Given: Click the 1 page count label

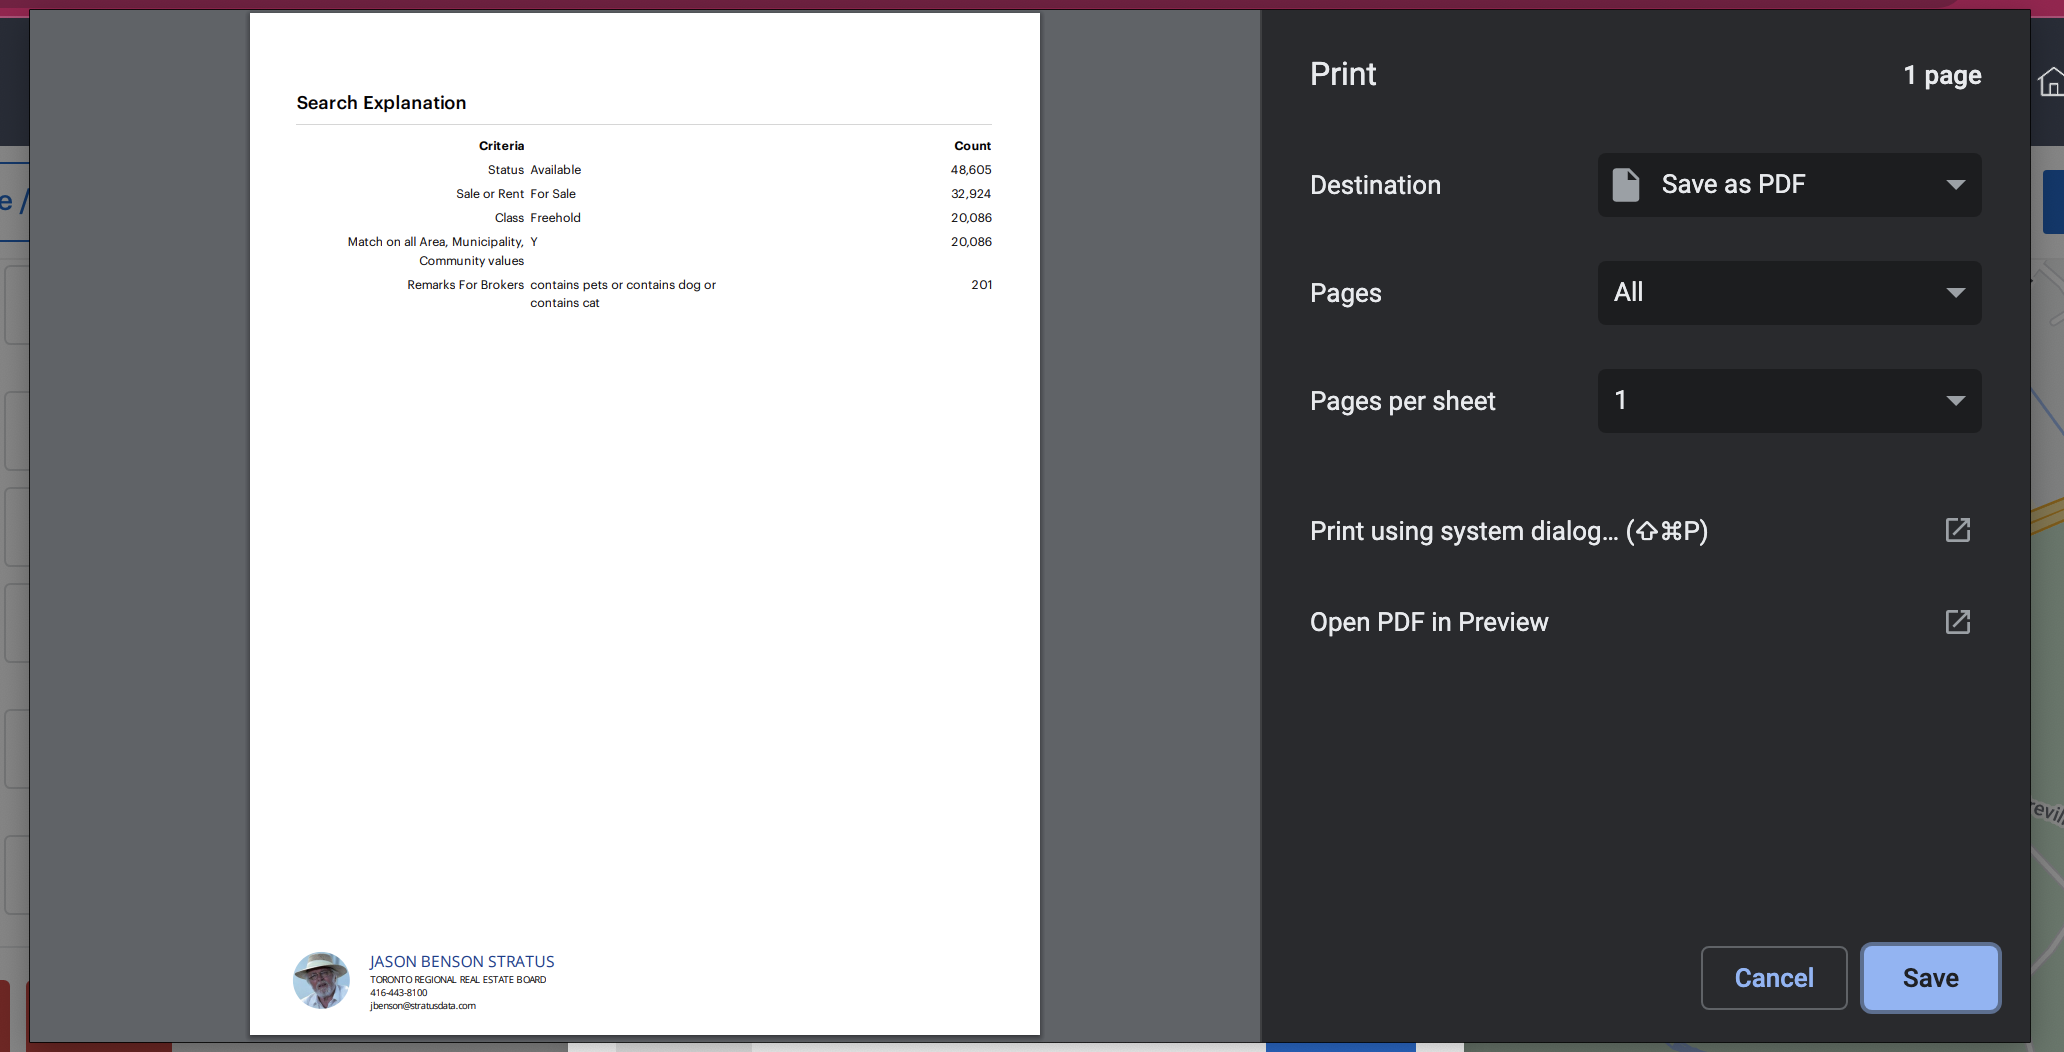Looking at the screenshot, I should tap(1942, 75).
